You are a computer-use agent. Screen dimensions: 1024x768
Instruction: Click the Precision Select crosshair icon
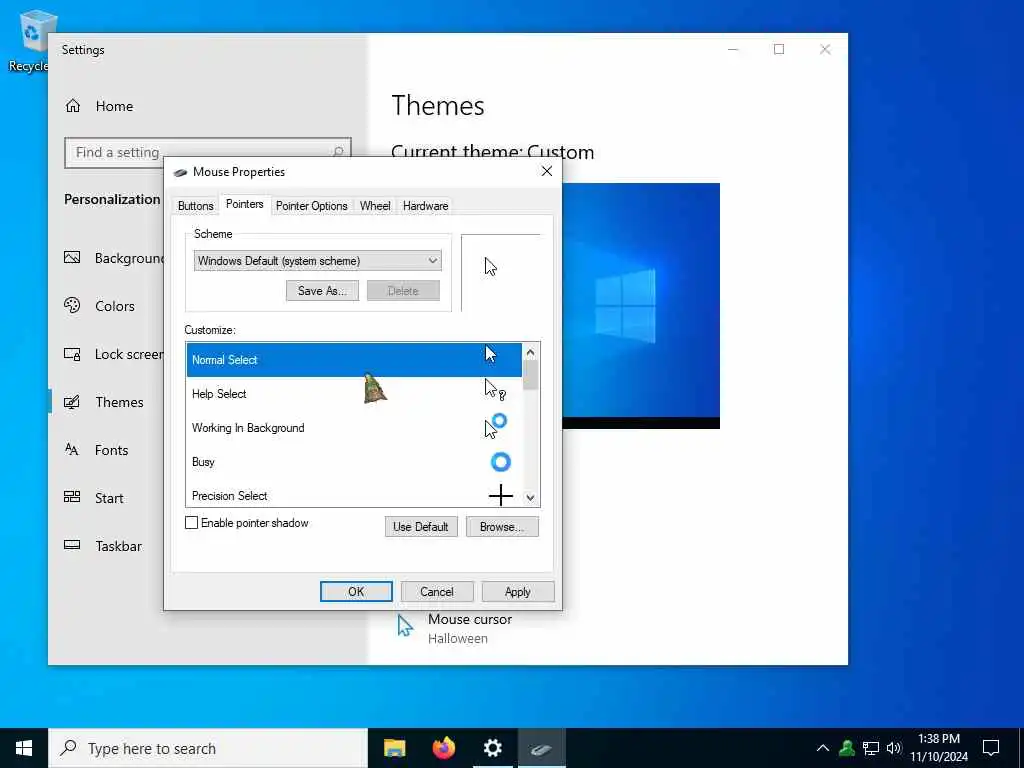[x=500, y=496]
